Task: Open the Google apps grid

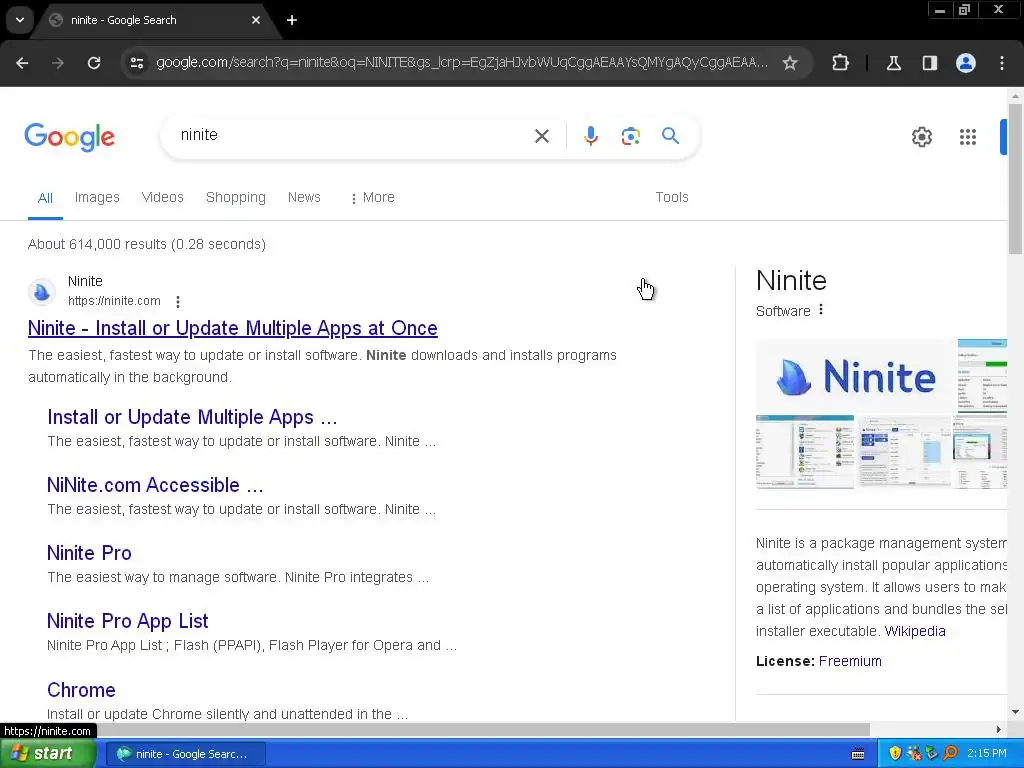Action: (968, 136)
